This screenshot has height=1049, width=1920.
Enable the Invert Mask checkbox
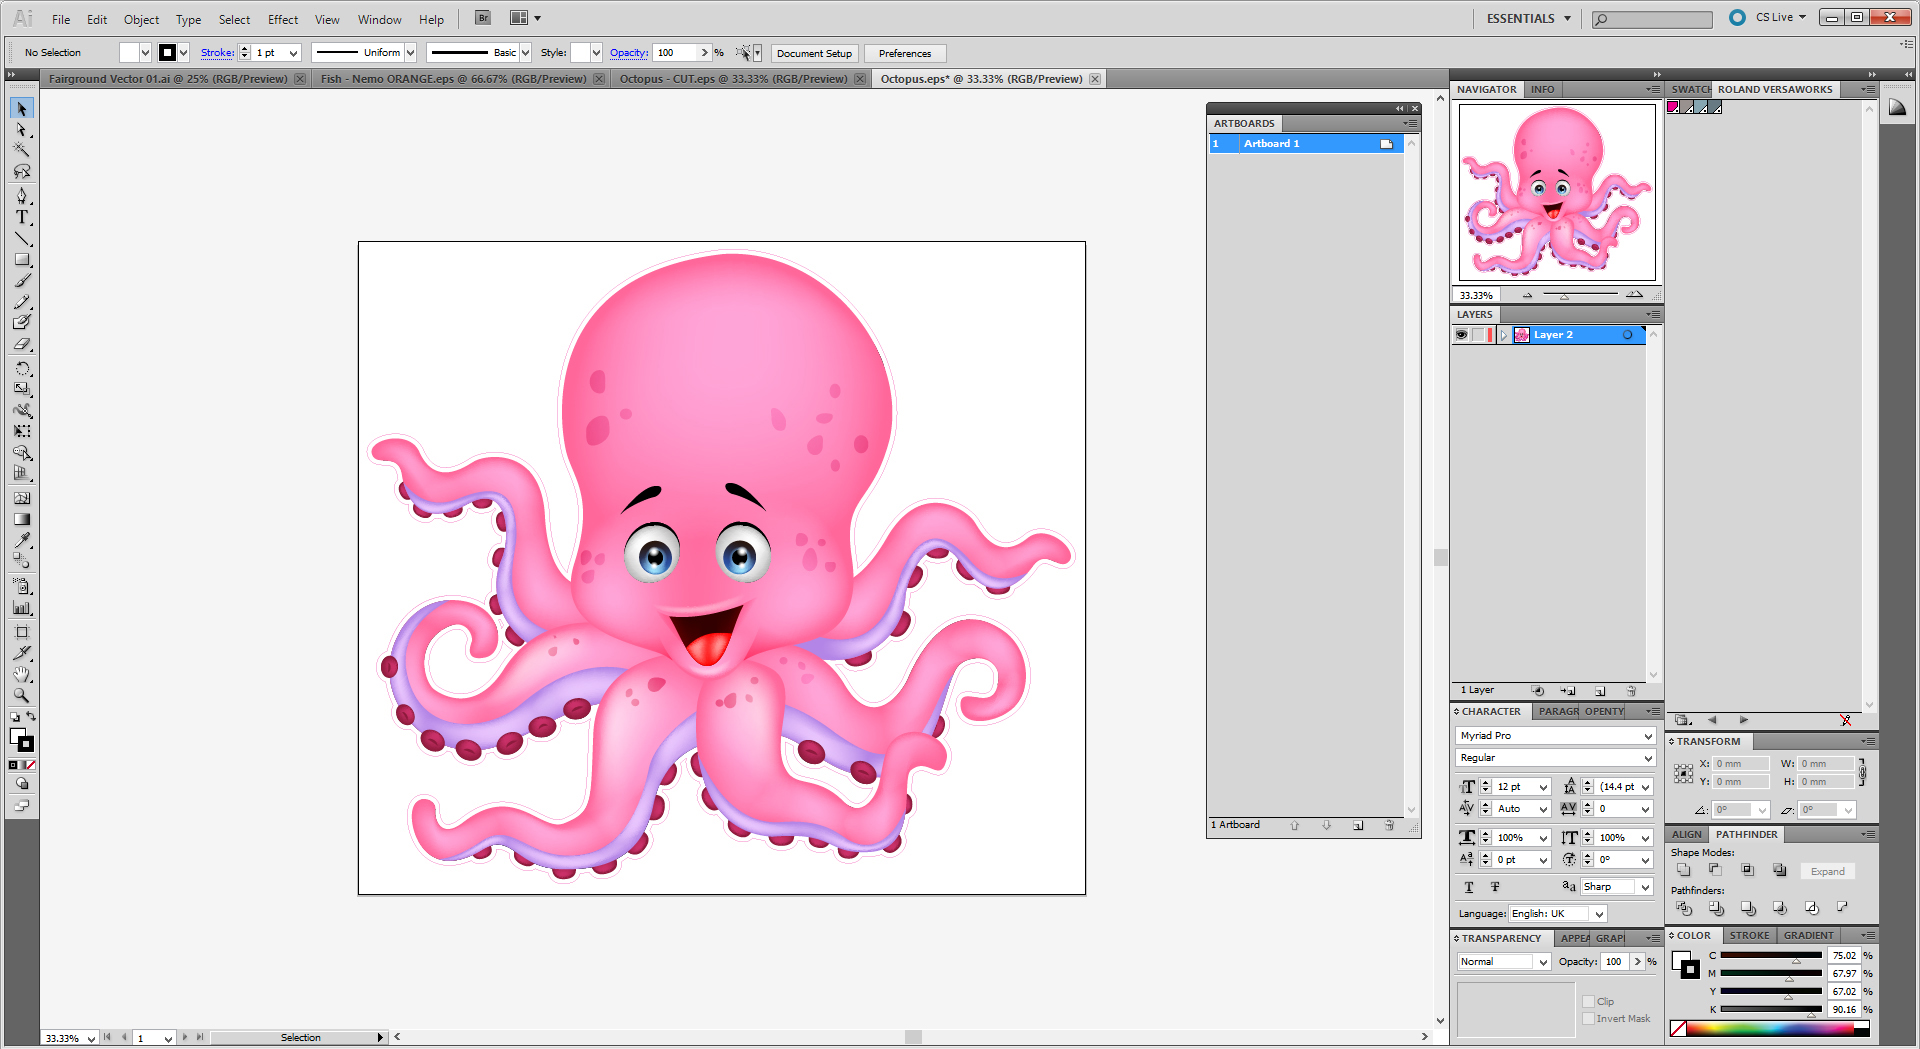(x=1588, y=1019)
